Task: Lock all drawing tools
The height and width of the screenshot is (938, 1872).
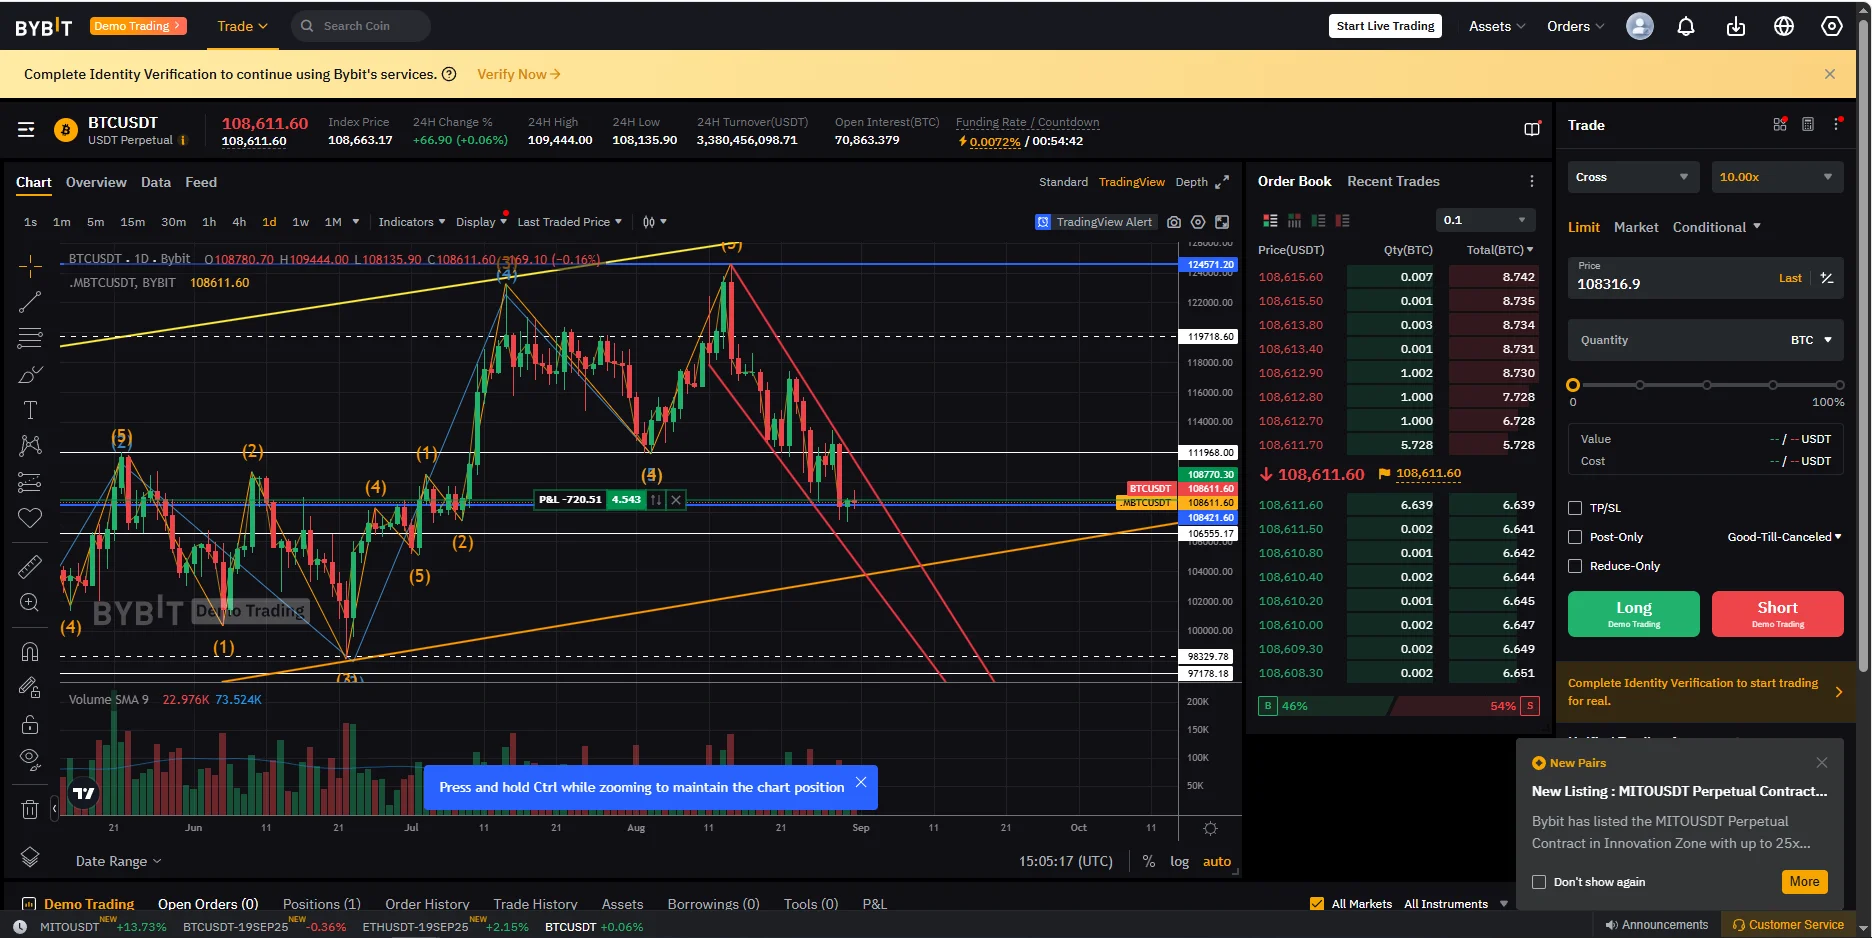Action: point(30,724)
